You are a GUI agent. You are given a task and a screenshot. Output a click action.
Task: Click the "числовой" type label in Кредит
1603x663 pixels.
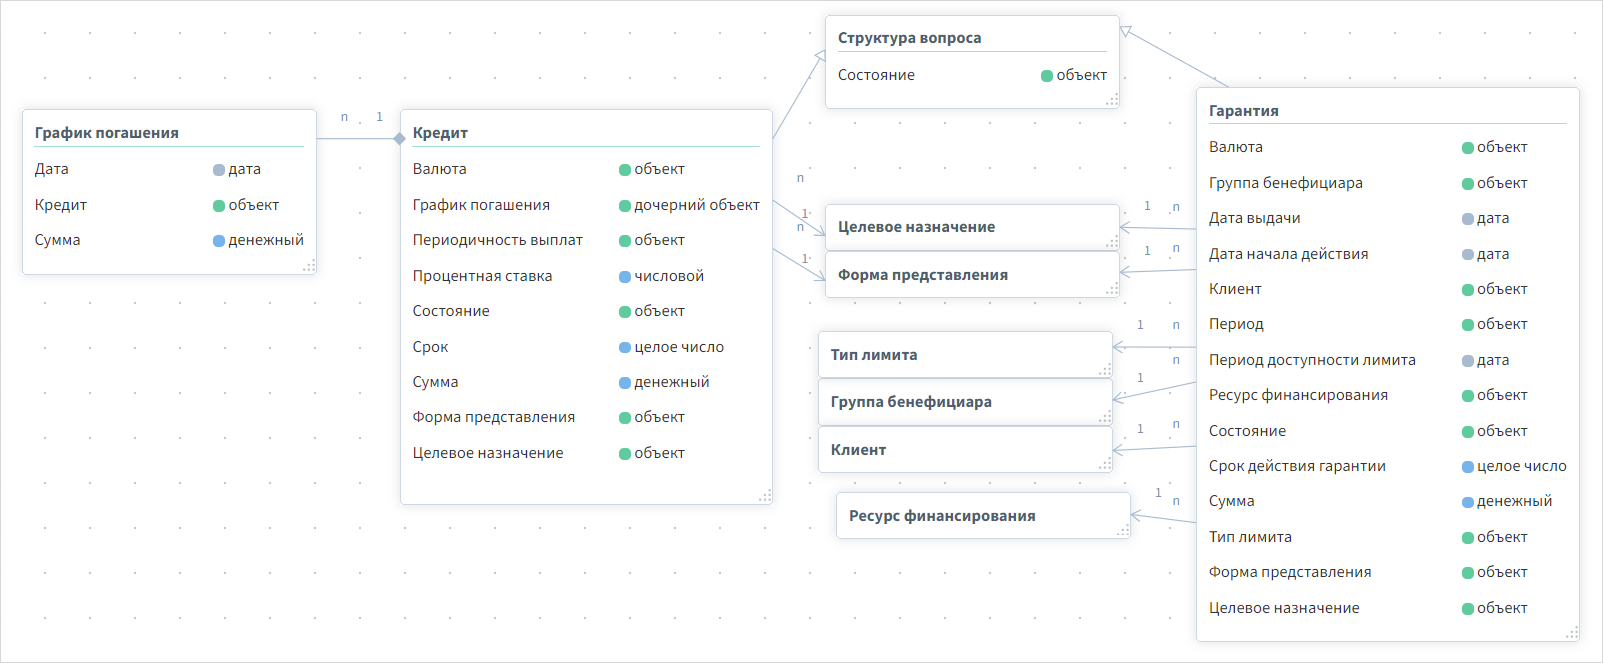(669, 276)
